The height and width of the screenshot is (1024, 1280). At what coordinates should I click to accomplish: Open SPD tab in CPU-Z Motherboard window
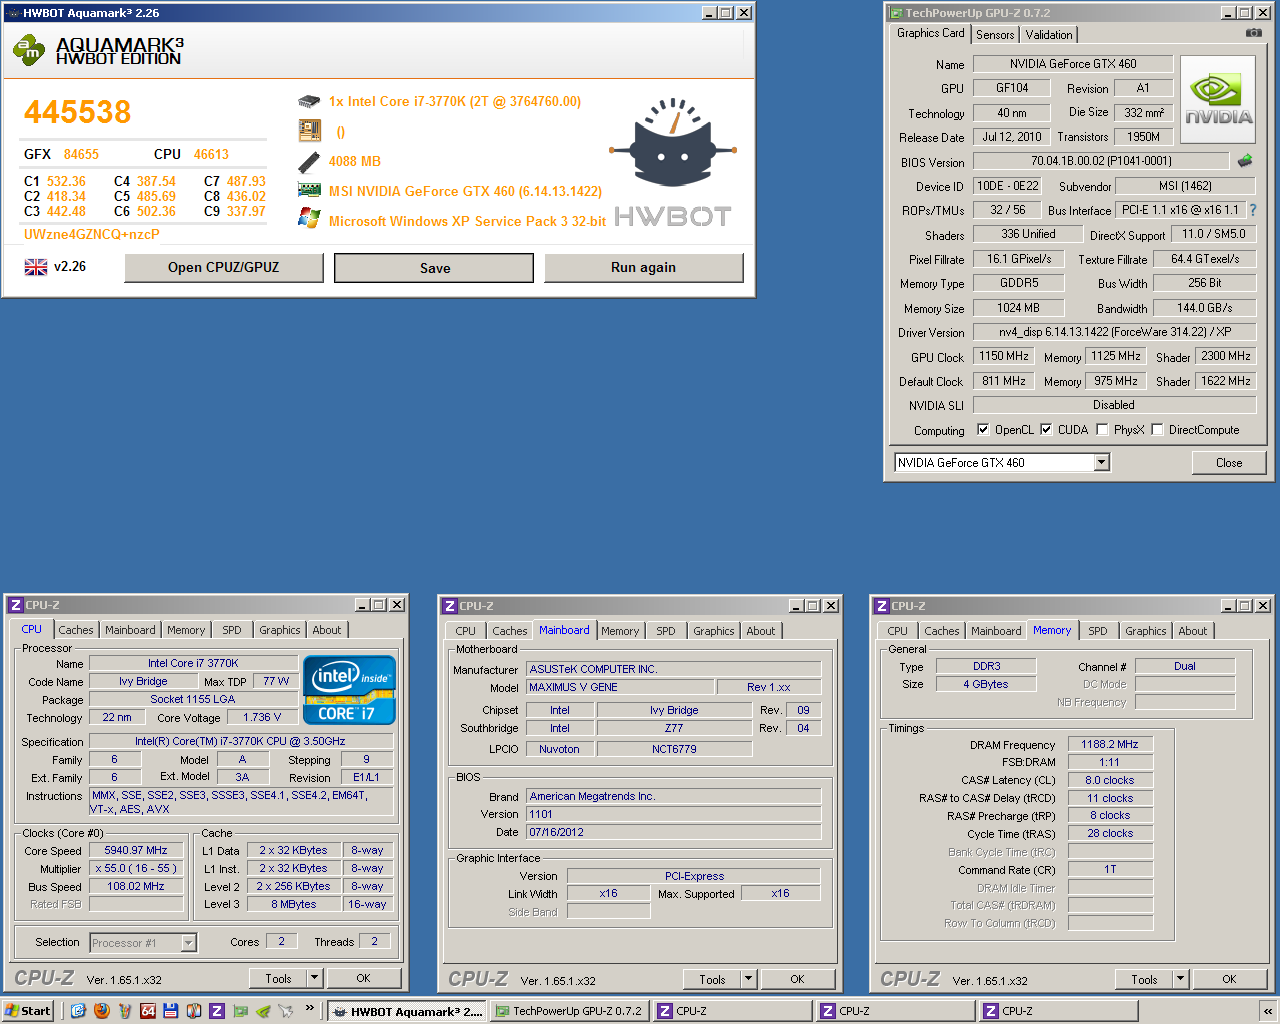(666, 631)
